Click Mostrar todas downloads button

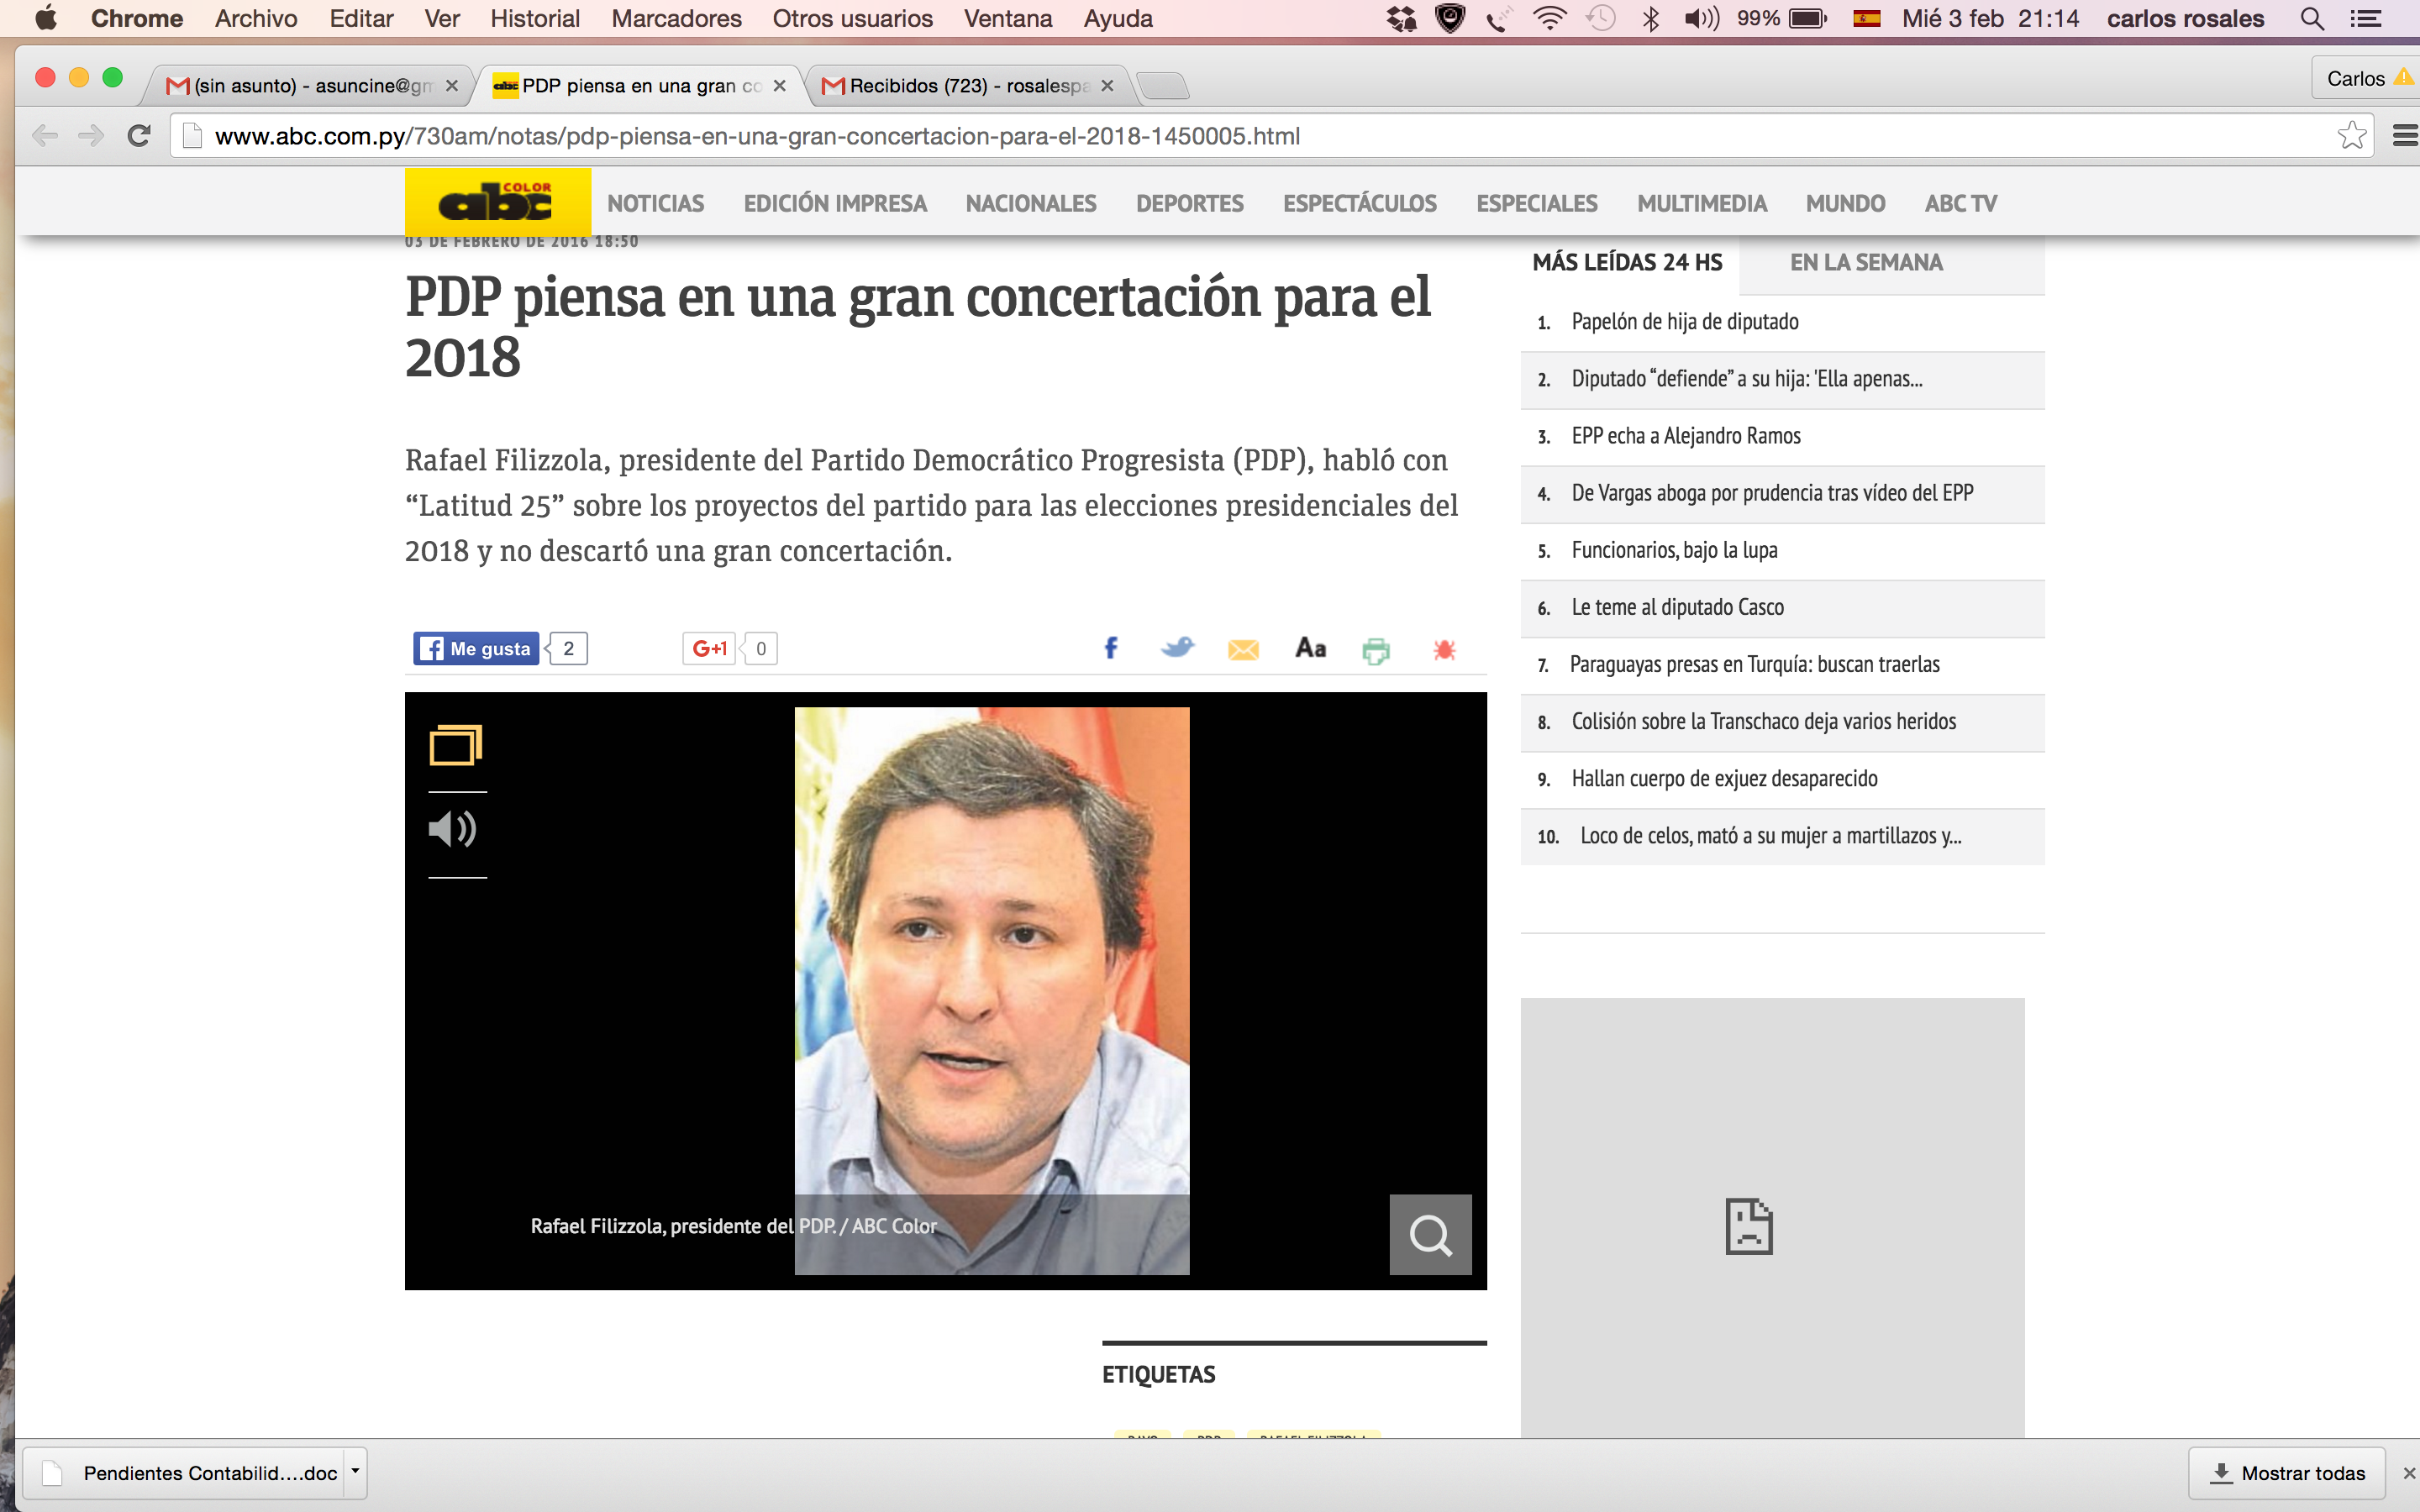tap(2287, 1473)
